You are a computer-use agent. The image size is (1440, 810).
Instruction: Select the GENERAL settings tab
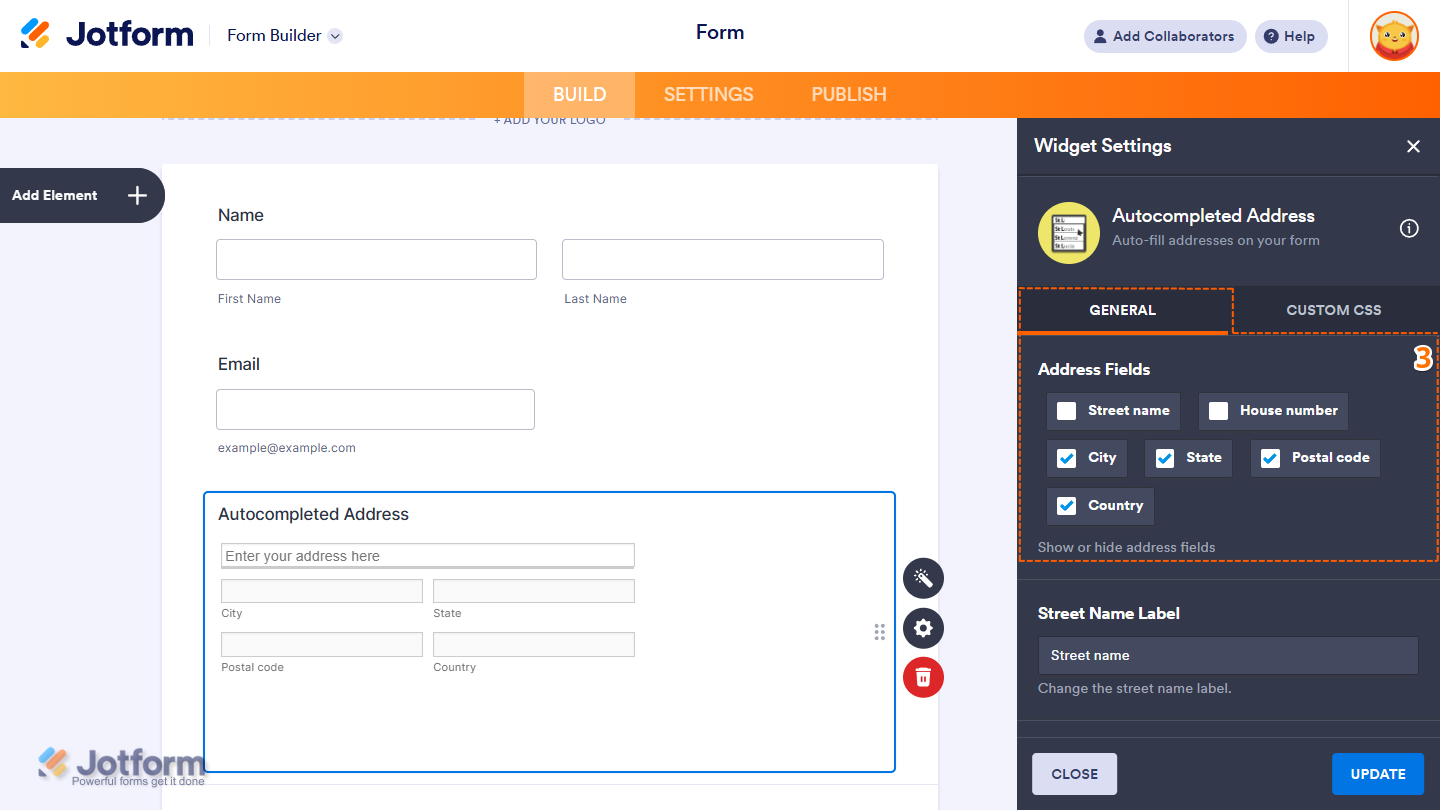pyautogui.click(x=1123, y=311)
